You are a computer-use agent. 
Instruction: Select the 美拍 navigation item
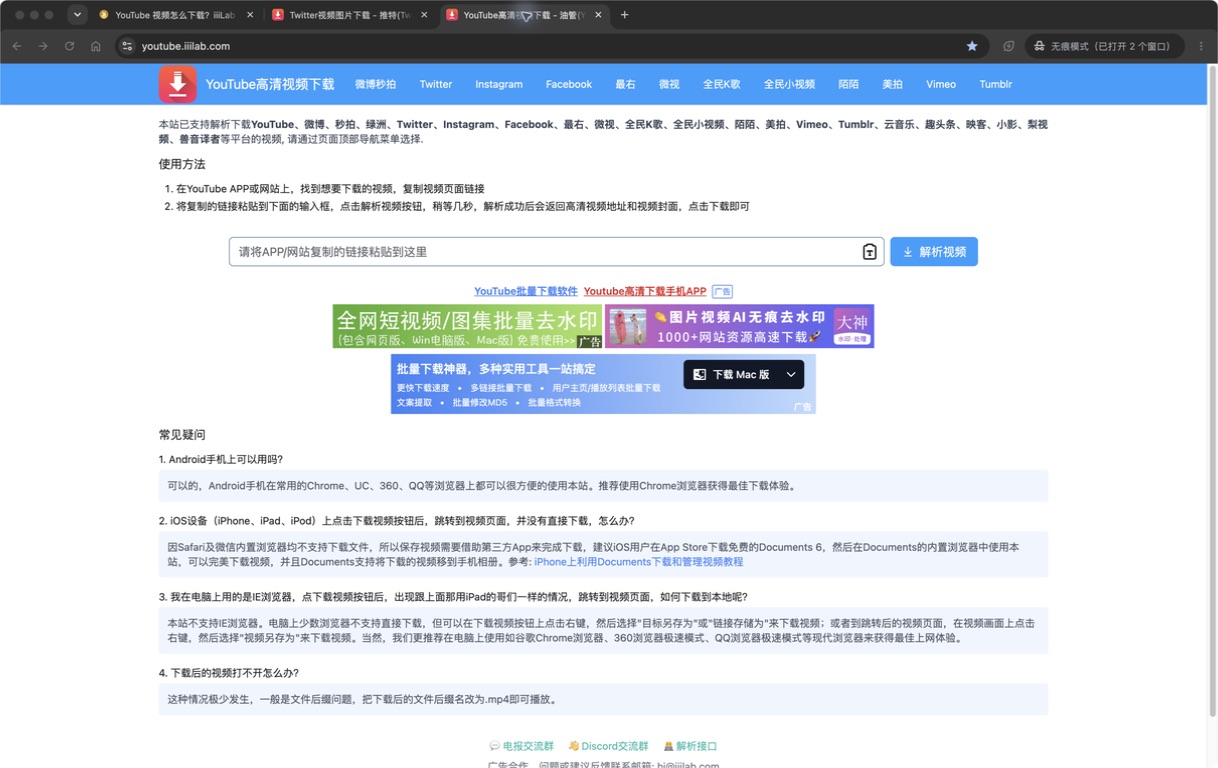(x=892, y=84)
